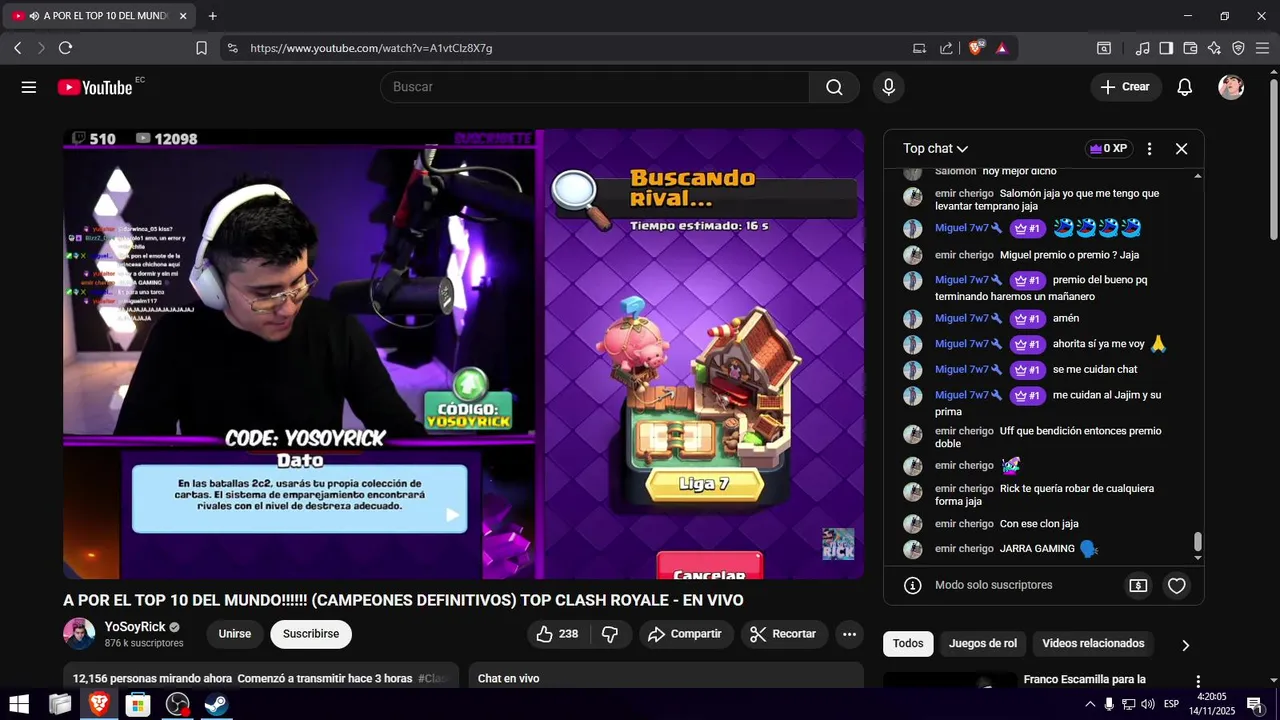Send a heart reaction in chat
Screen dimensions: 1280x720
pyautogui.click(x=1177, y=585)
